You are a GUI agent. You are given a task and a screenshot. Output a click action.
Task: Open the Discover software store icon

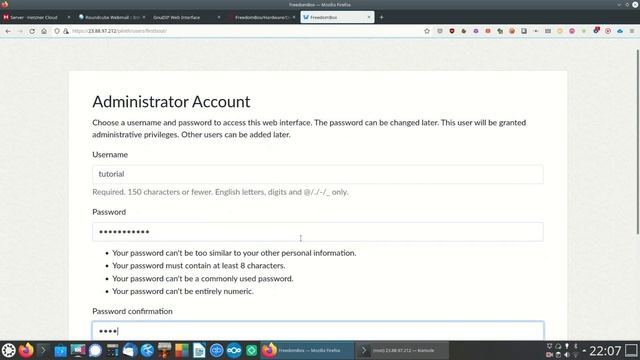[x=60, y=350]
